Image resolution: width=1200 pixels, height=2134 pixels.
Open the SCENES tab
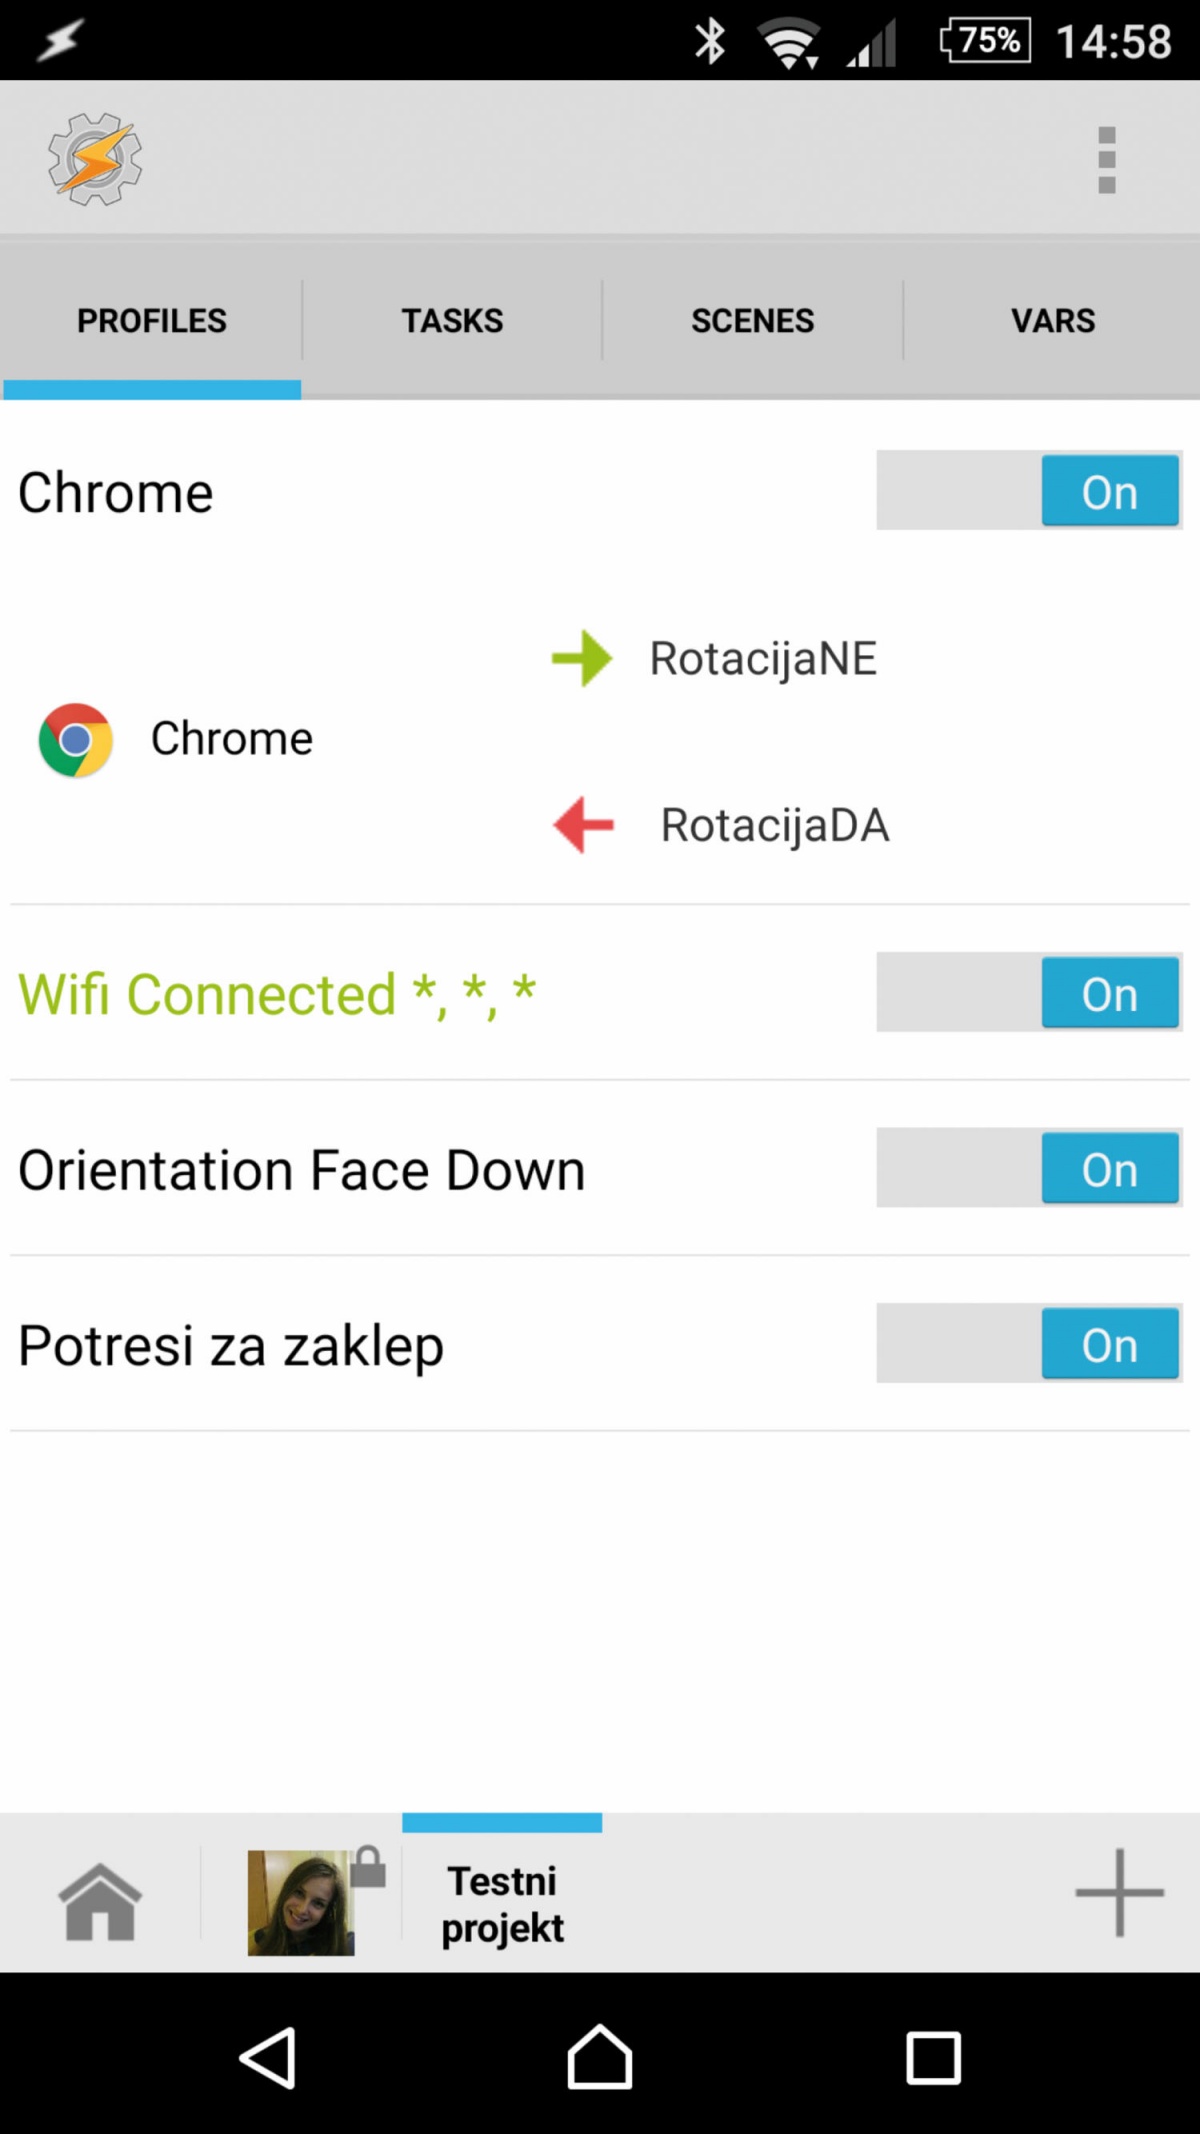tap(752, 321)
